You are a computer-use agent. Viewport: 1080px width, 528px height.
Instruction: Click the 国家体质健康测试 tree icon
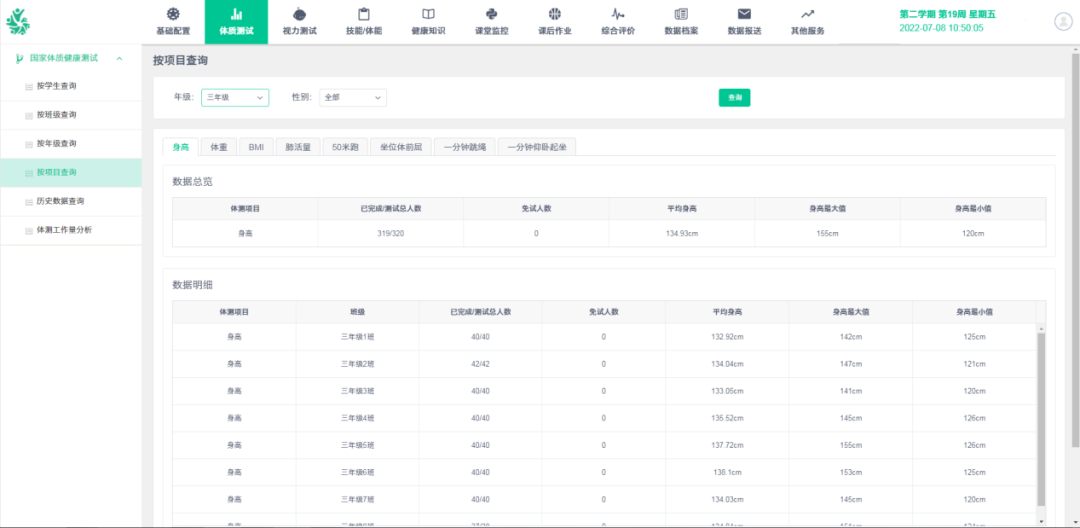19,59
